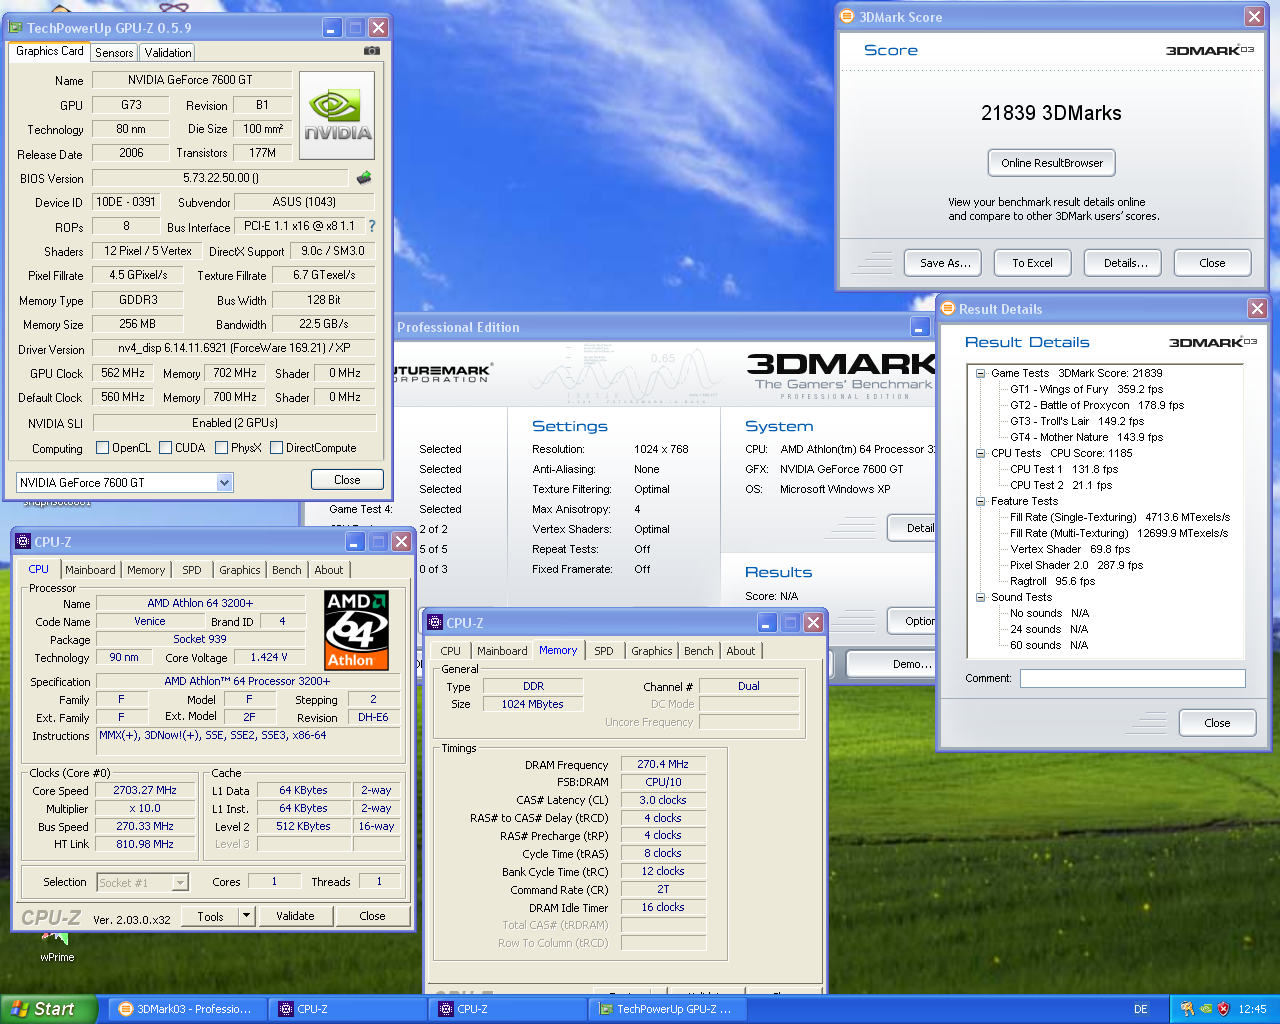
Task: Click the first CPU-Z taskbar button
Action: pos(347,1009)
